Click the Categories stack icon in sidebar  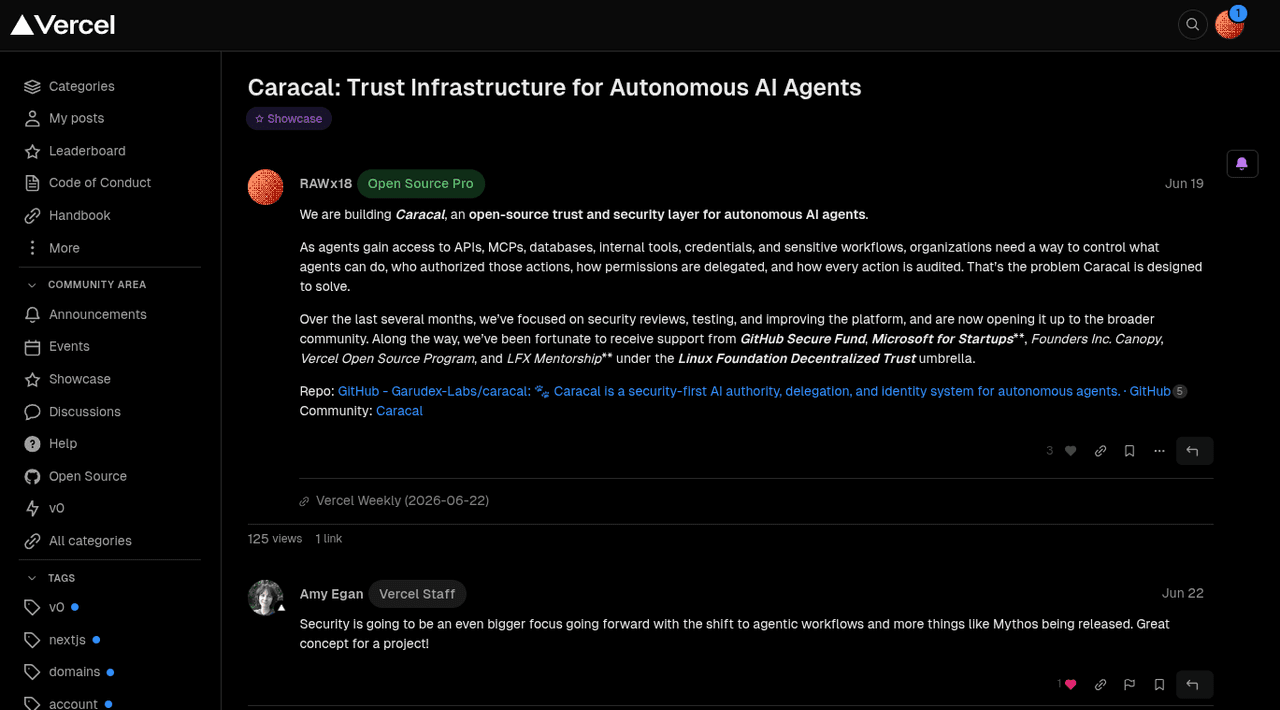click(32, 87)
